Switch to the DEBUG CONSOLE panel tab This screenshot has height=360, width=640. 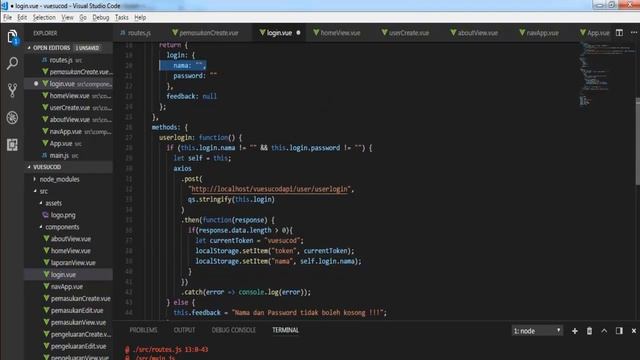pyautogui.click(x=234, y=330)
